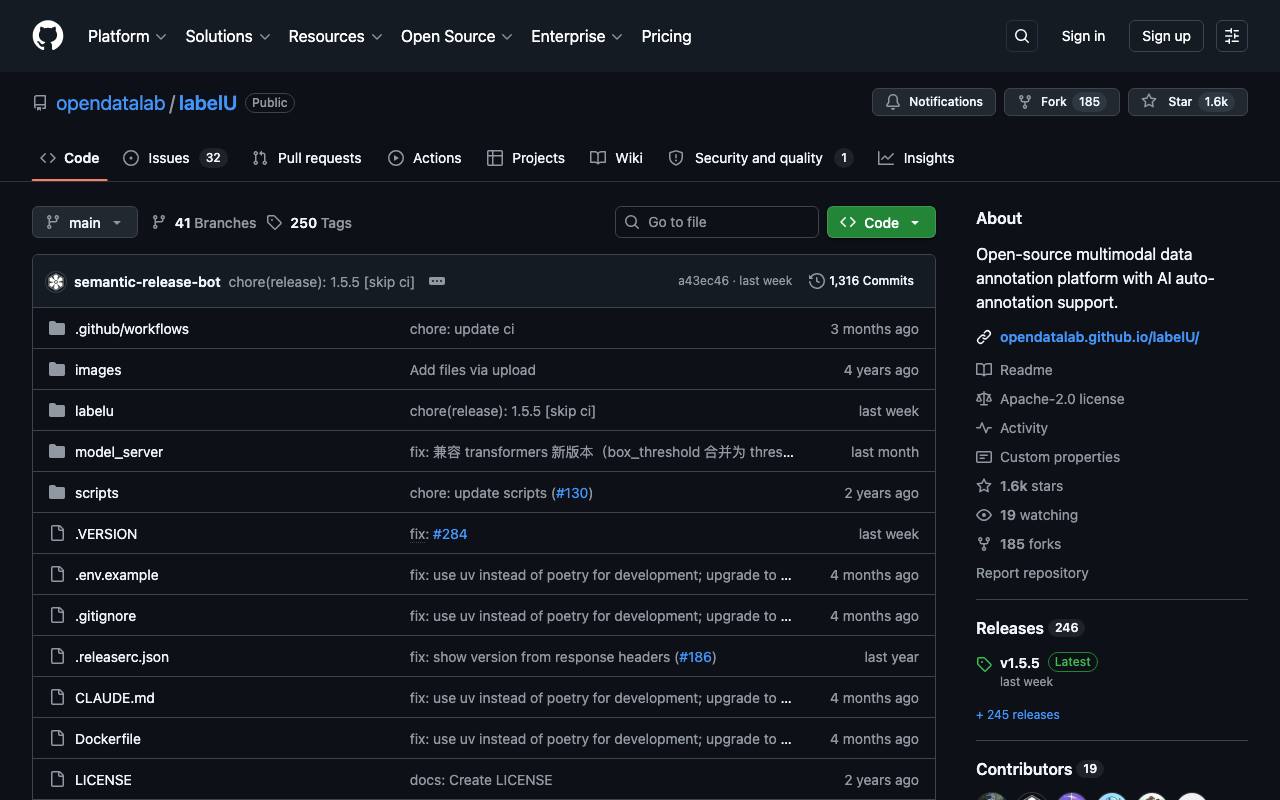The height and width of the screenshot is (800, 1280).
Task: Expand the Resources menu
Action: (x=335, y=36)
